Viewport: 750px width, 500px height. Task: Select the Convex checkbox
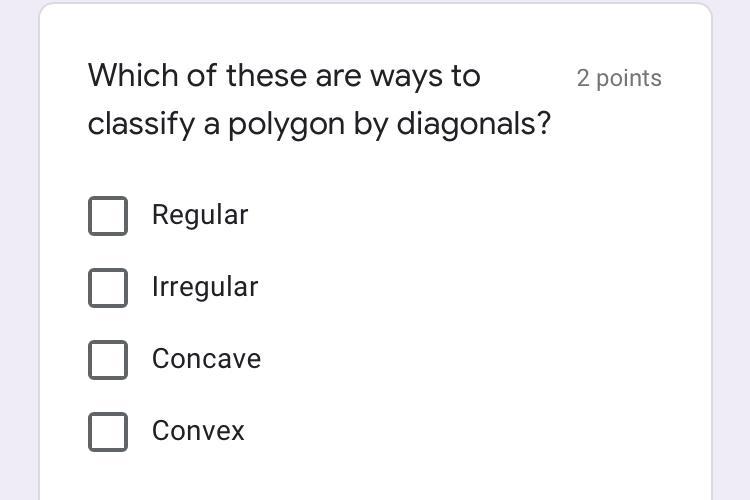click(x=108, y=432)
